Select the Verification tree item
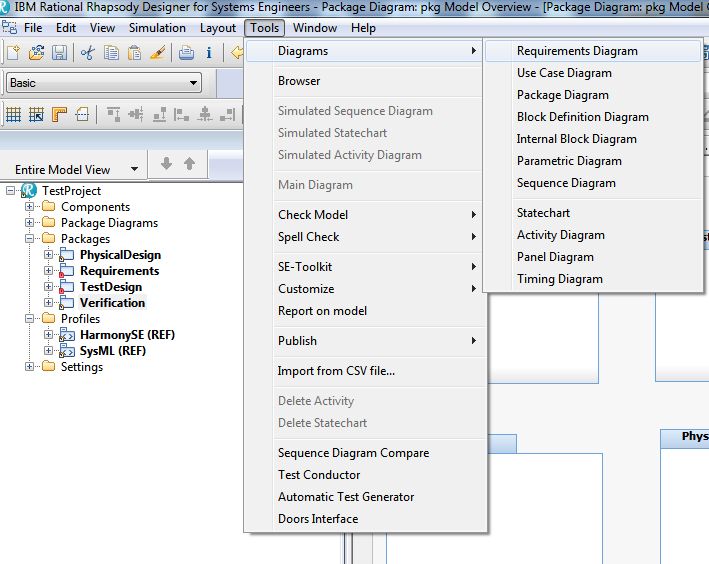Image resolution: width=709 pixels, height=564 pixels. tap(113, 303)
